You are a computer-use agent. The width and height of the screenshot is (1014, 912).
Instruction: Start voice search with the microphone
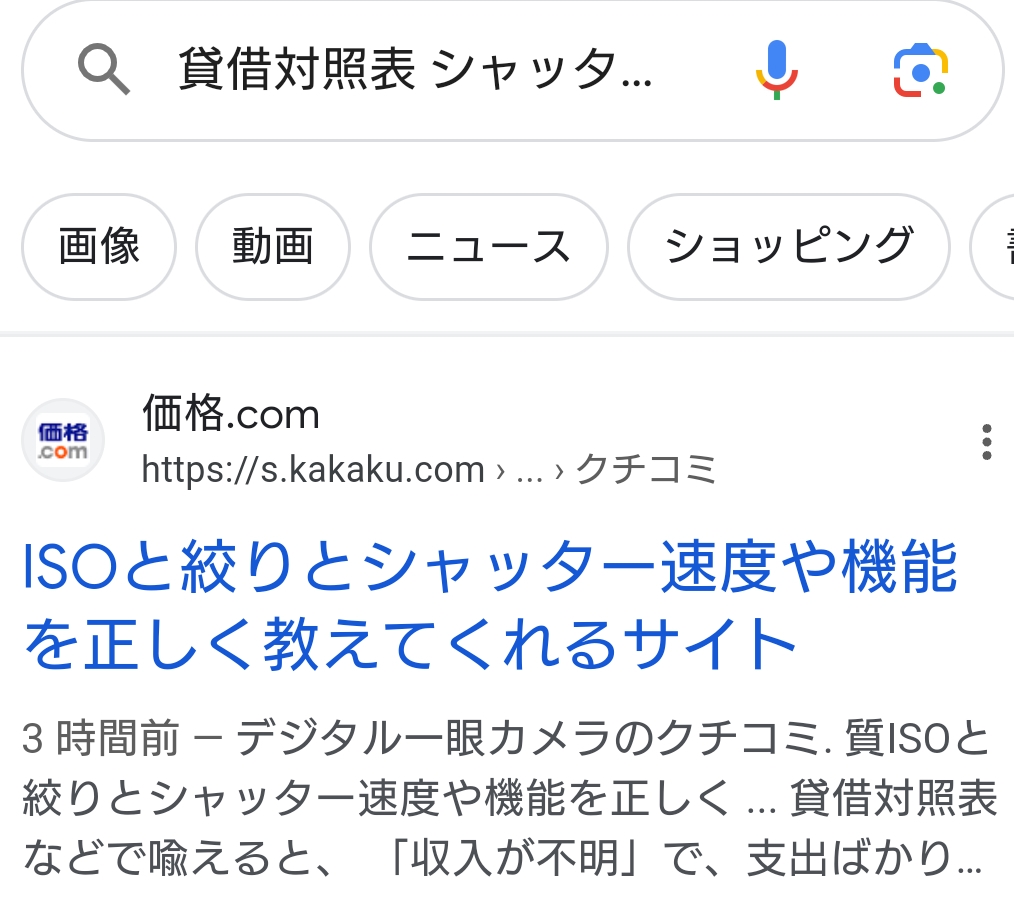pos(776,71)
